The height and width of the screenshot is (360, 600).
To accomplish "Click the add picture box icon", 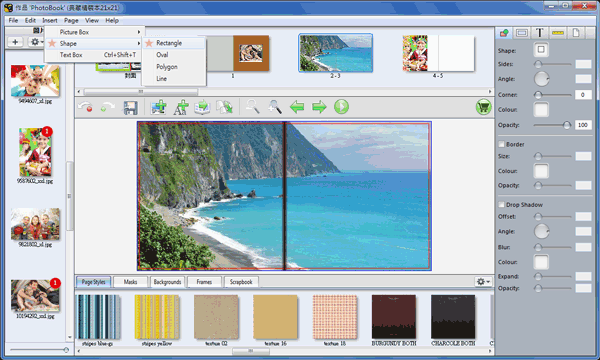I will pos(158,107).
